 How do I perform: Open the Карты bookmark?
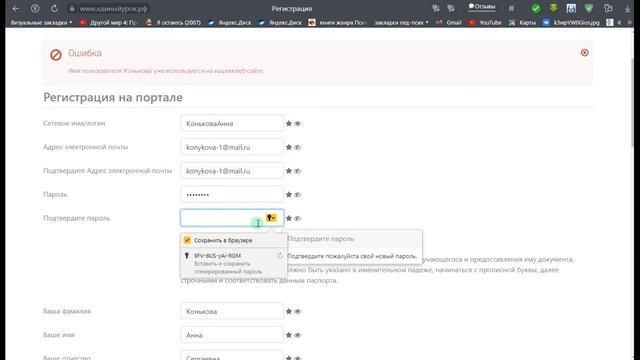tap(522, 22)
